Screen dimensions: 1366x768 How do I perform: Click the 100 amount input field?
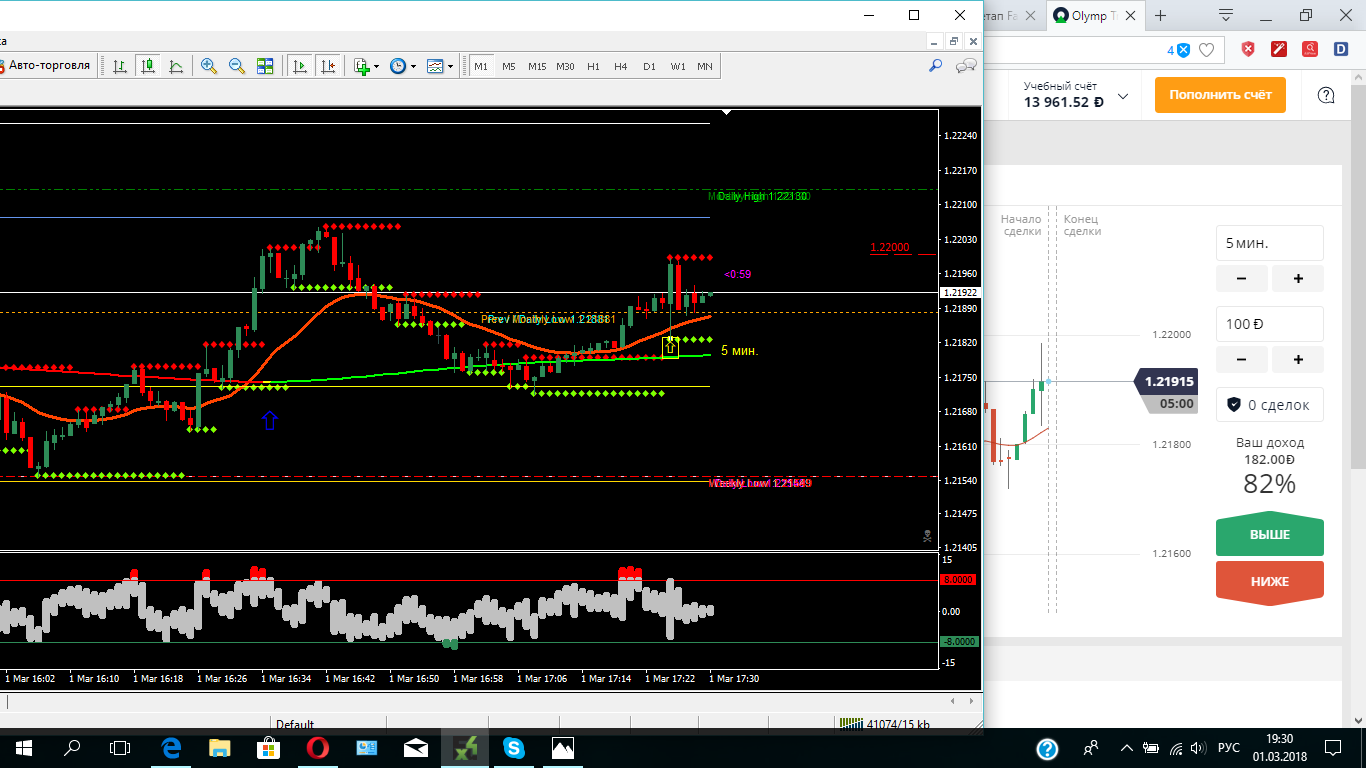click(1270, 324)
